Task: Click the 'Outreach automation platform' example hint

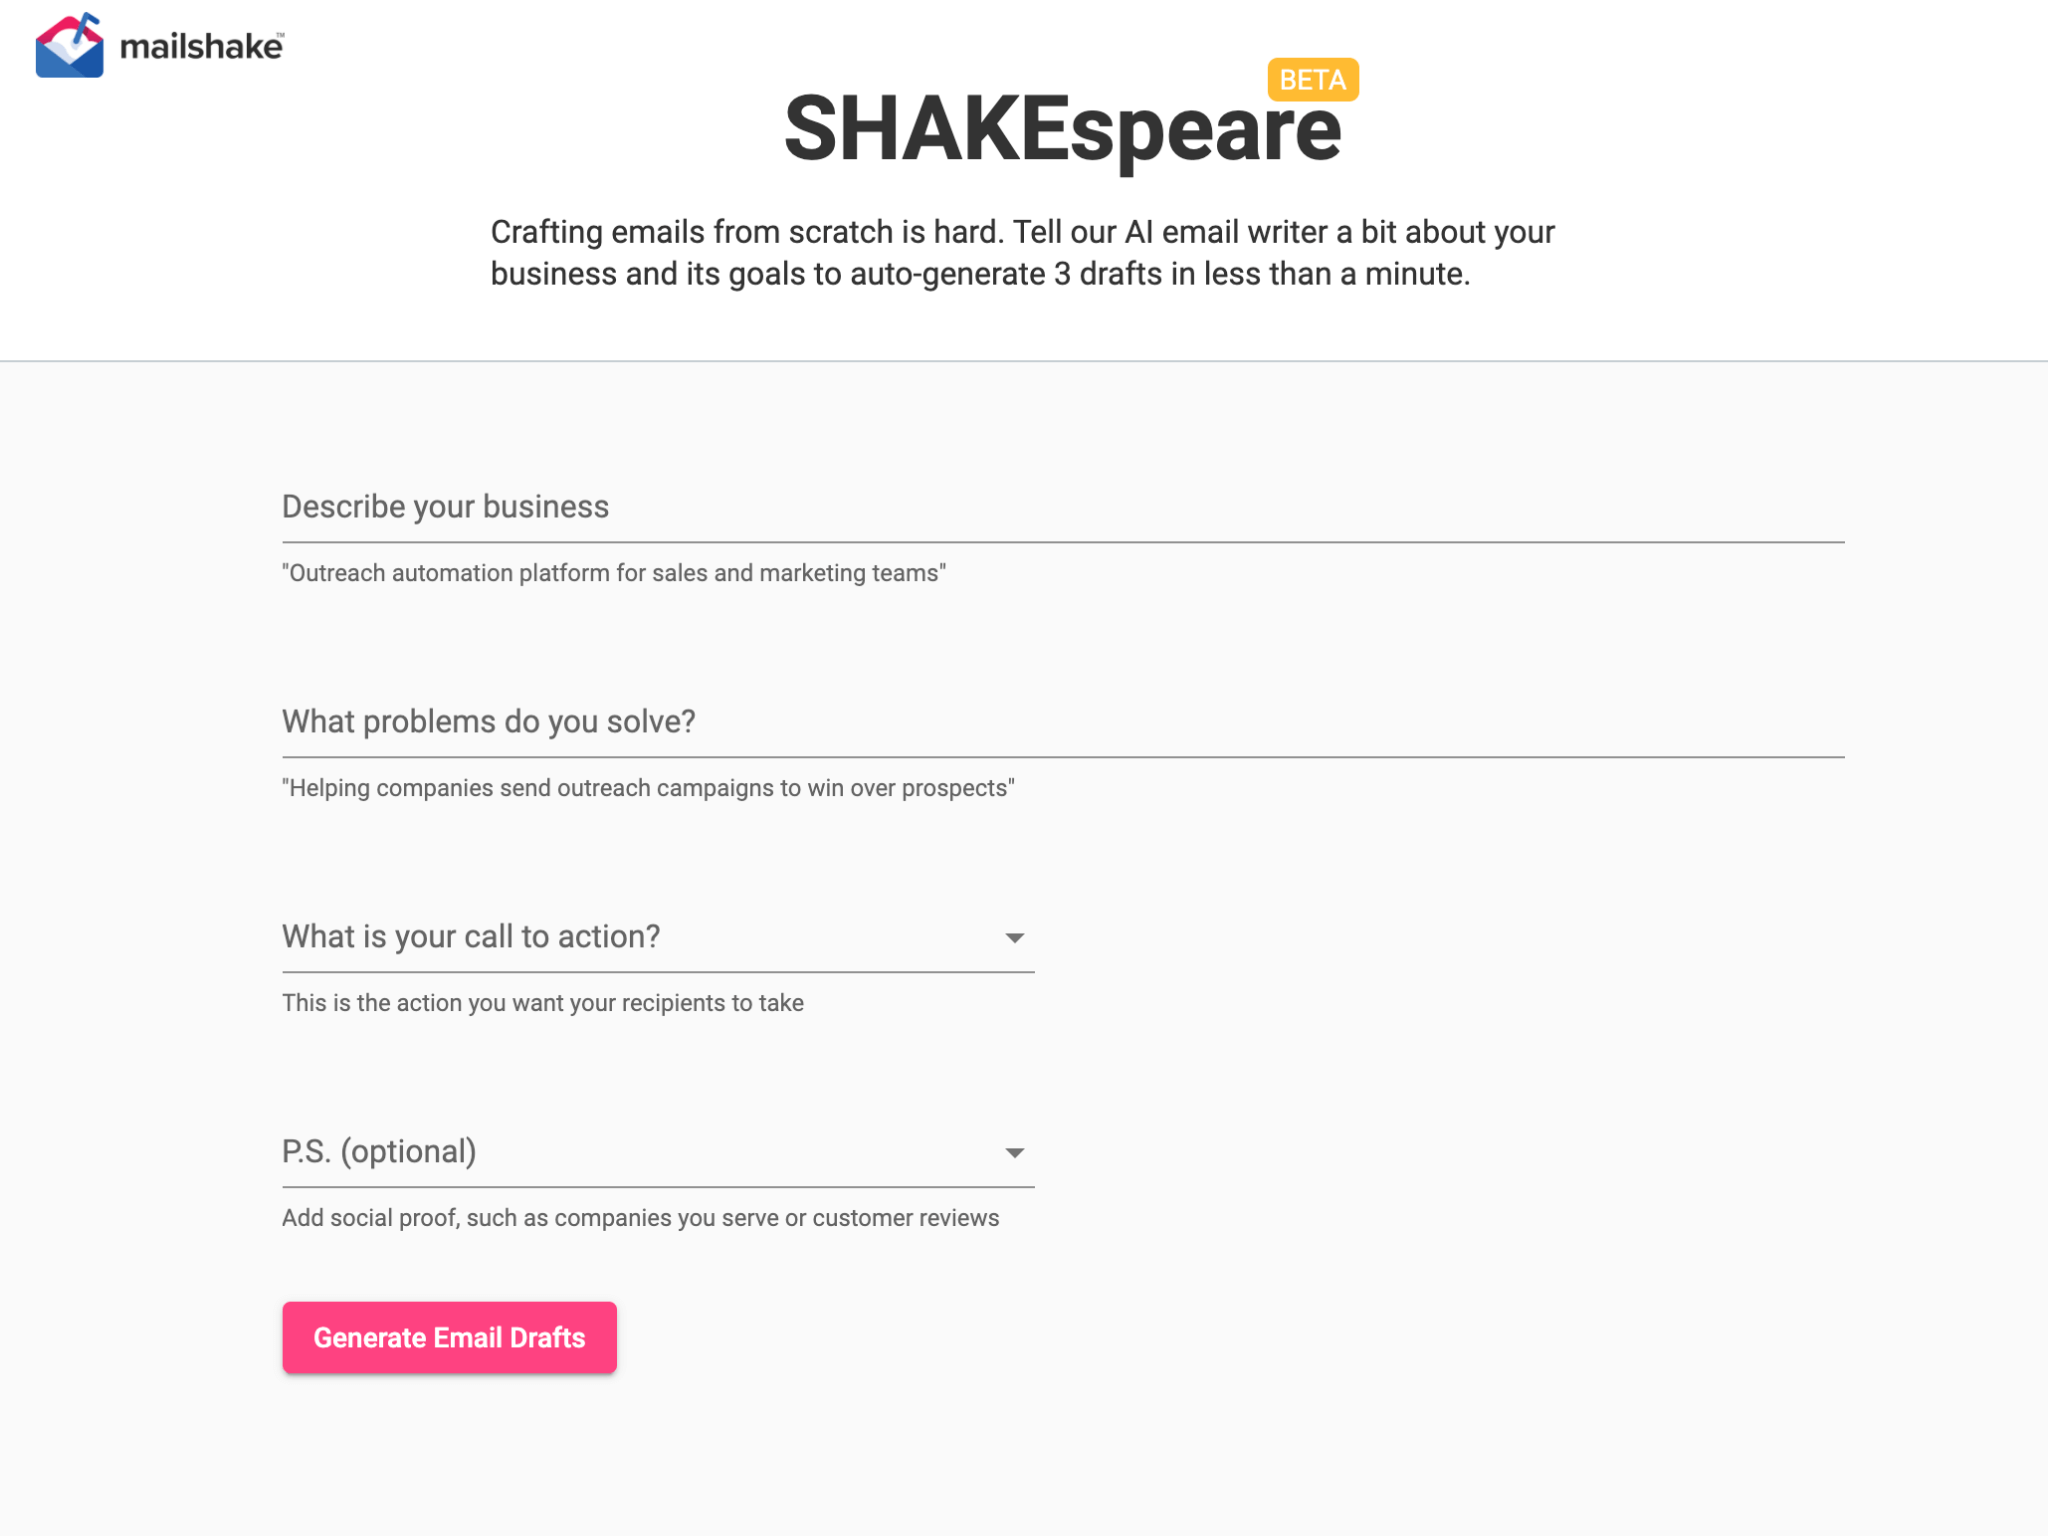Action: click(614, 573)
